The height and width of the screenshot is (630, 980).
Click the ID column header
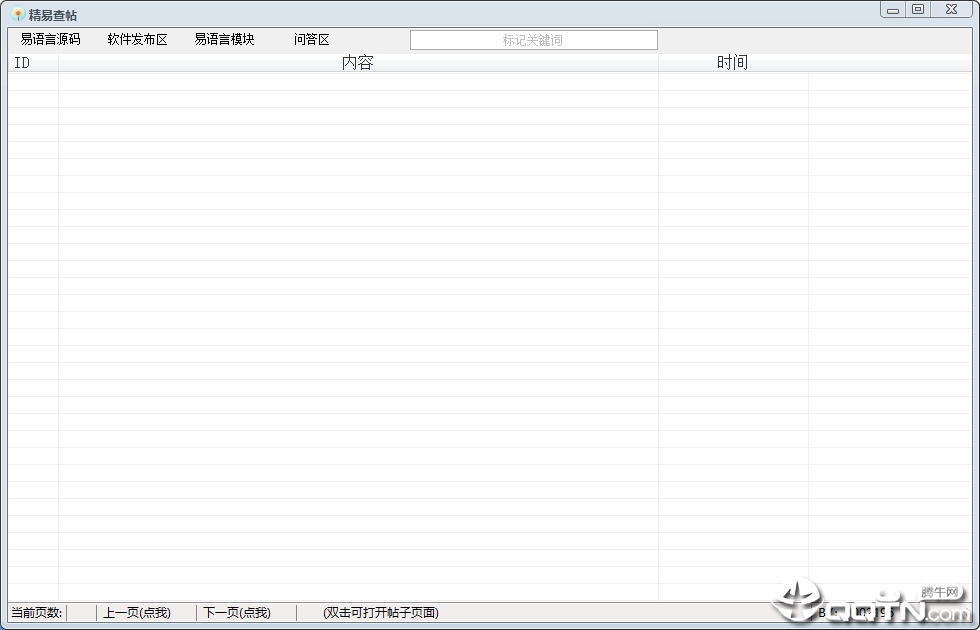(33, 62)
